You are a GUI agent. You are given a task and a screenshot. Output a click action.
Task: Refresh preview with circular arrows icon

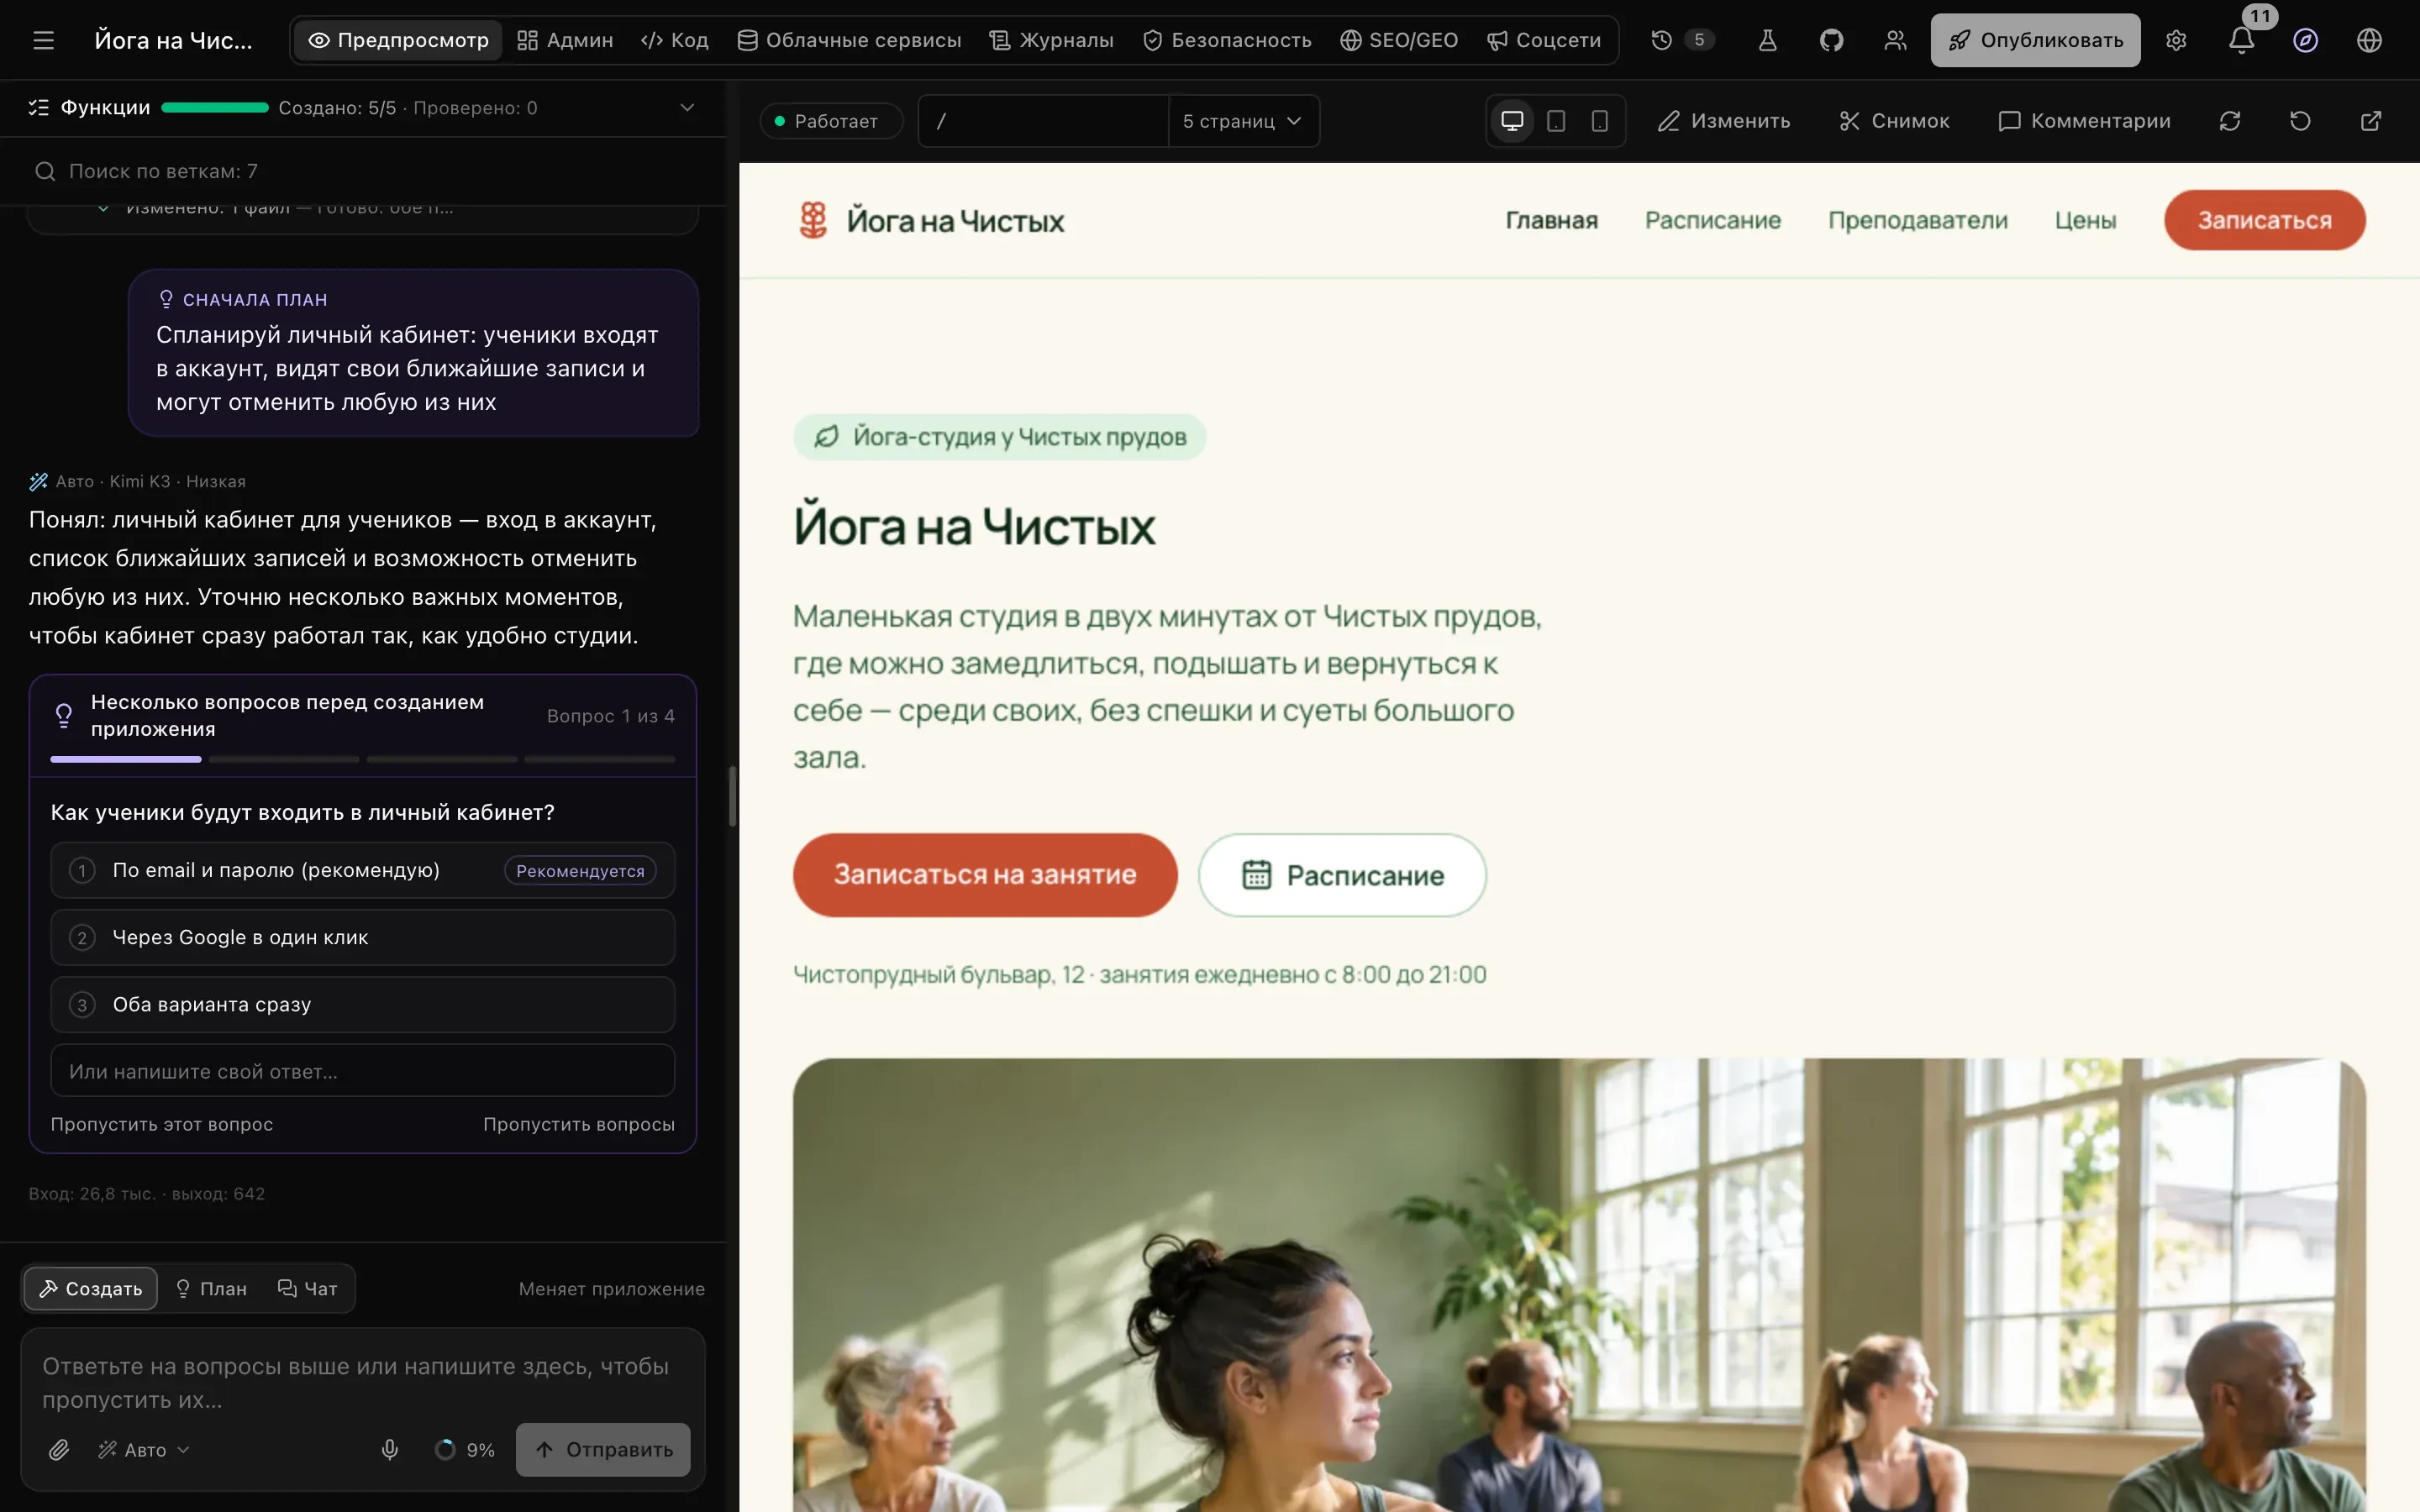tap(2230, 121)
